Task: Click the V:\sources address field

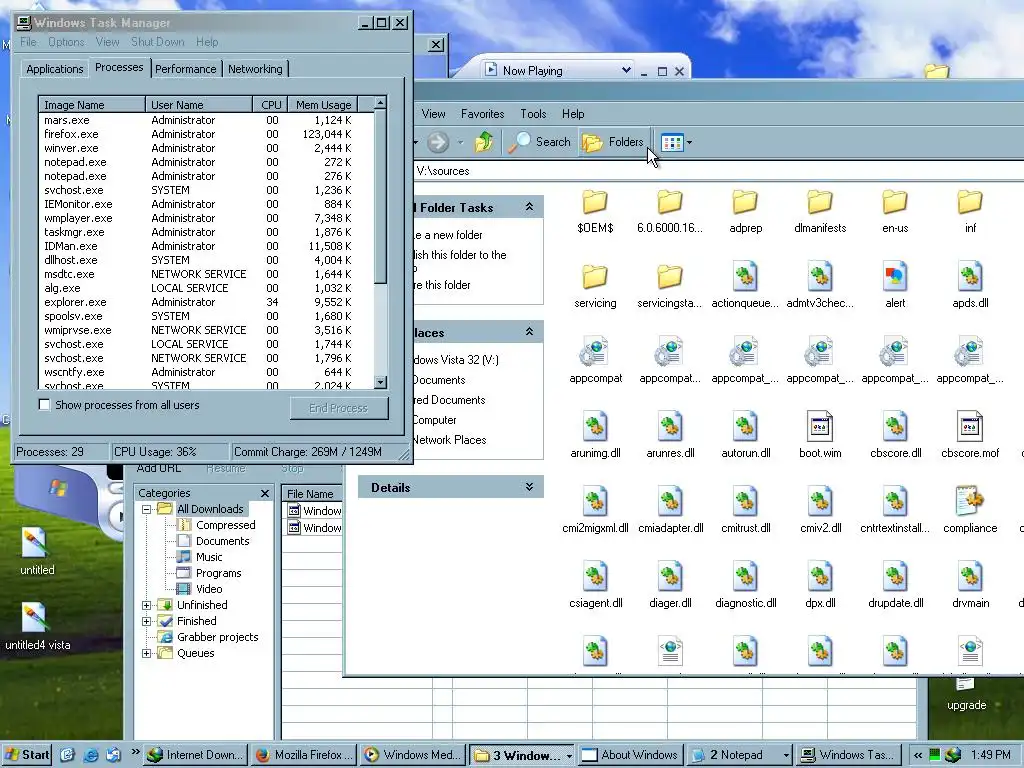Action: click(x=718, y=171)
